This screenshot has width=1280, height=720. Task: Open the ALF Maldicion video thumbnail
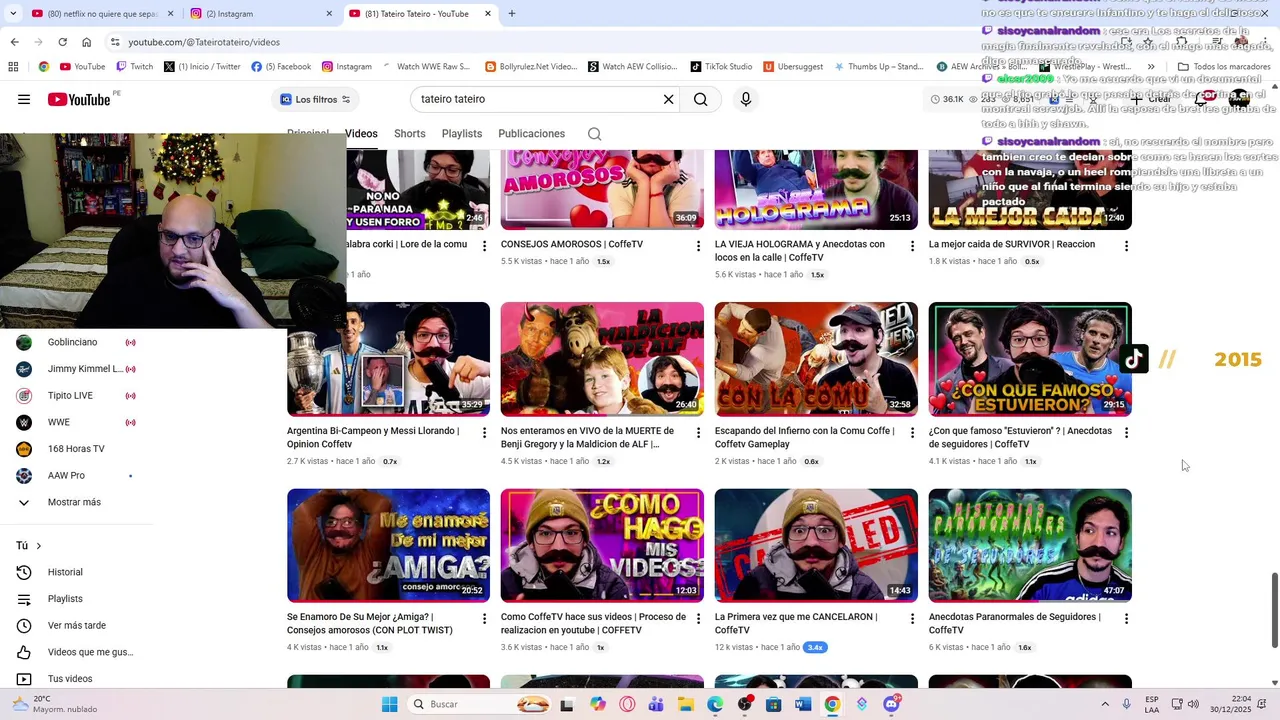pyautogui.click(x=602, y=359)
